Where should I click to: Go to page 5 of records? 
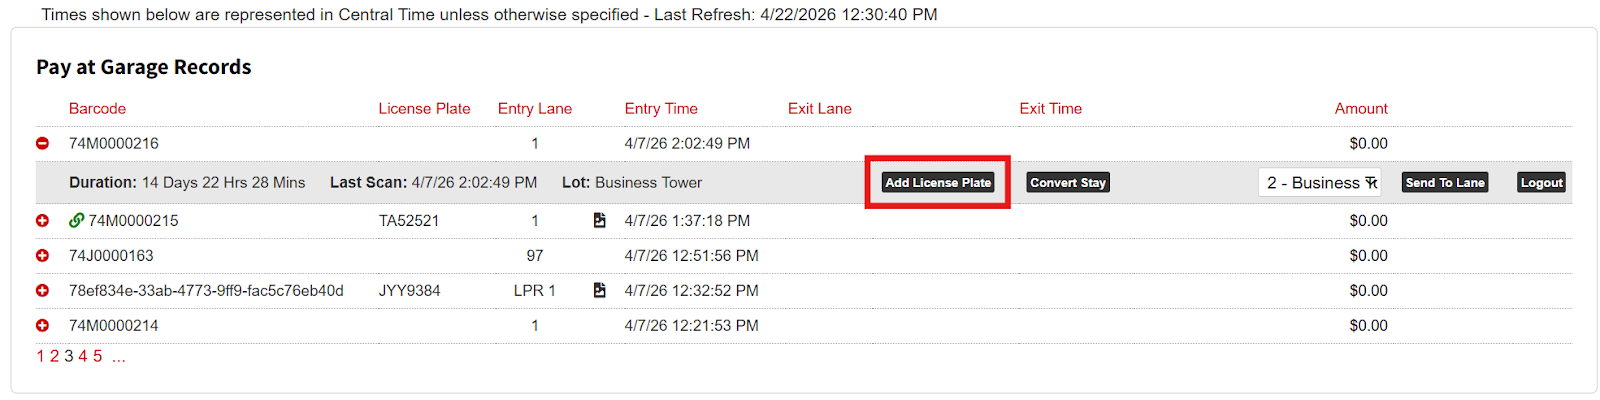click(x=97, y=356)
